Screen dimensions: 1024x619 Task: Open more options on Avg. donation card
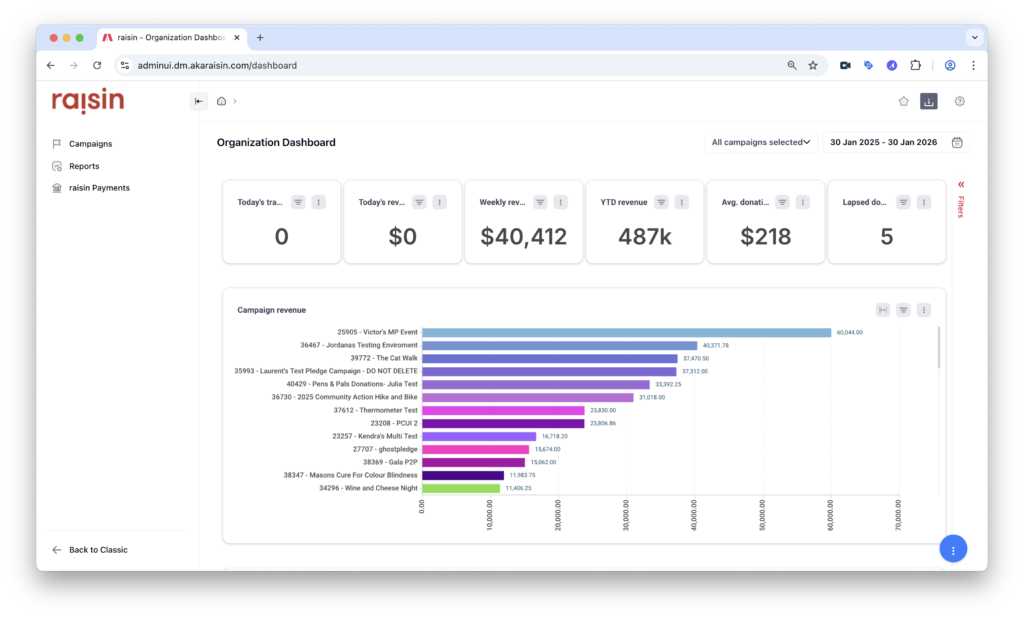[x=803, y=202]
